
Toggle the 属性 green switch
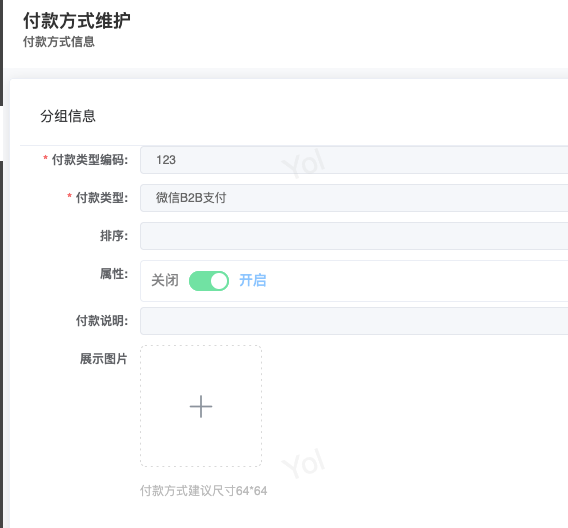pyautogui.click(x=209, y=281)
